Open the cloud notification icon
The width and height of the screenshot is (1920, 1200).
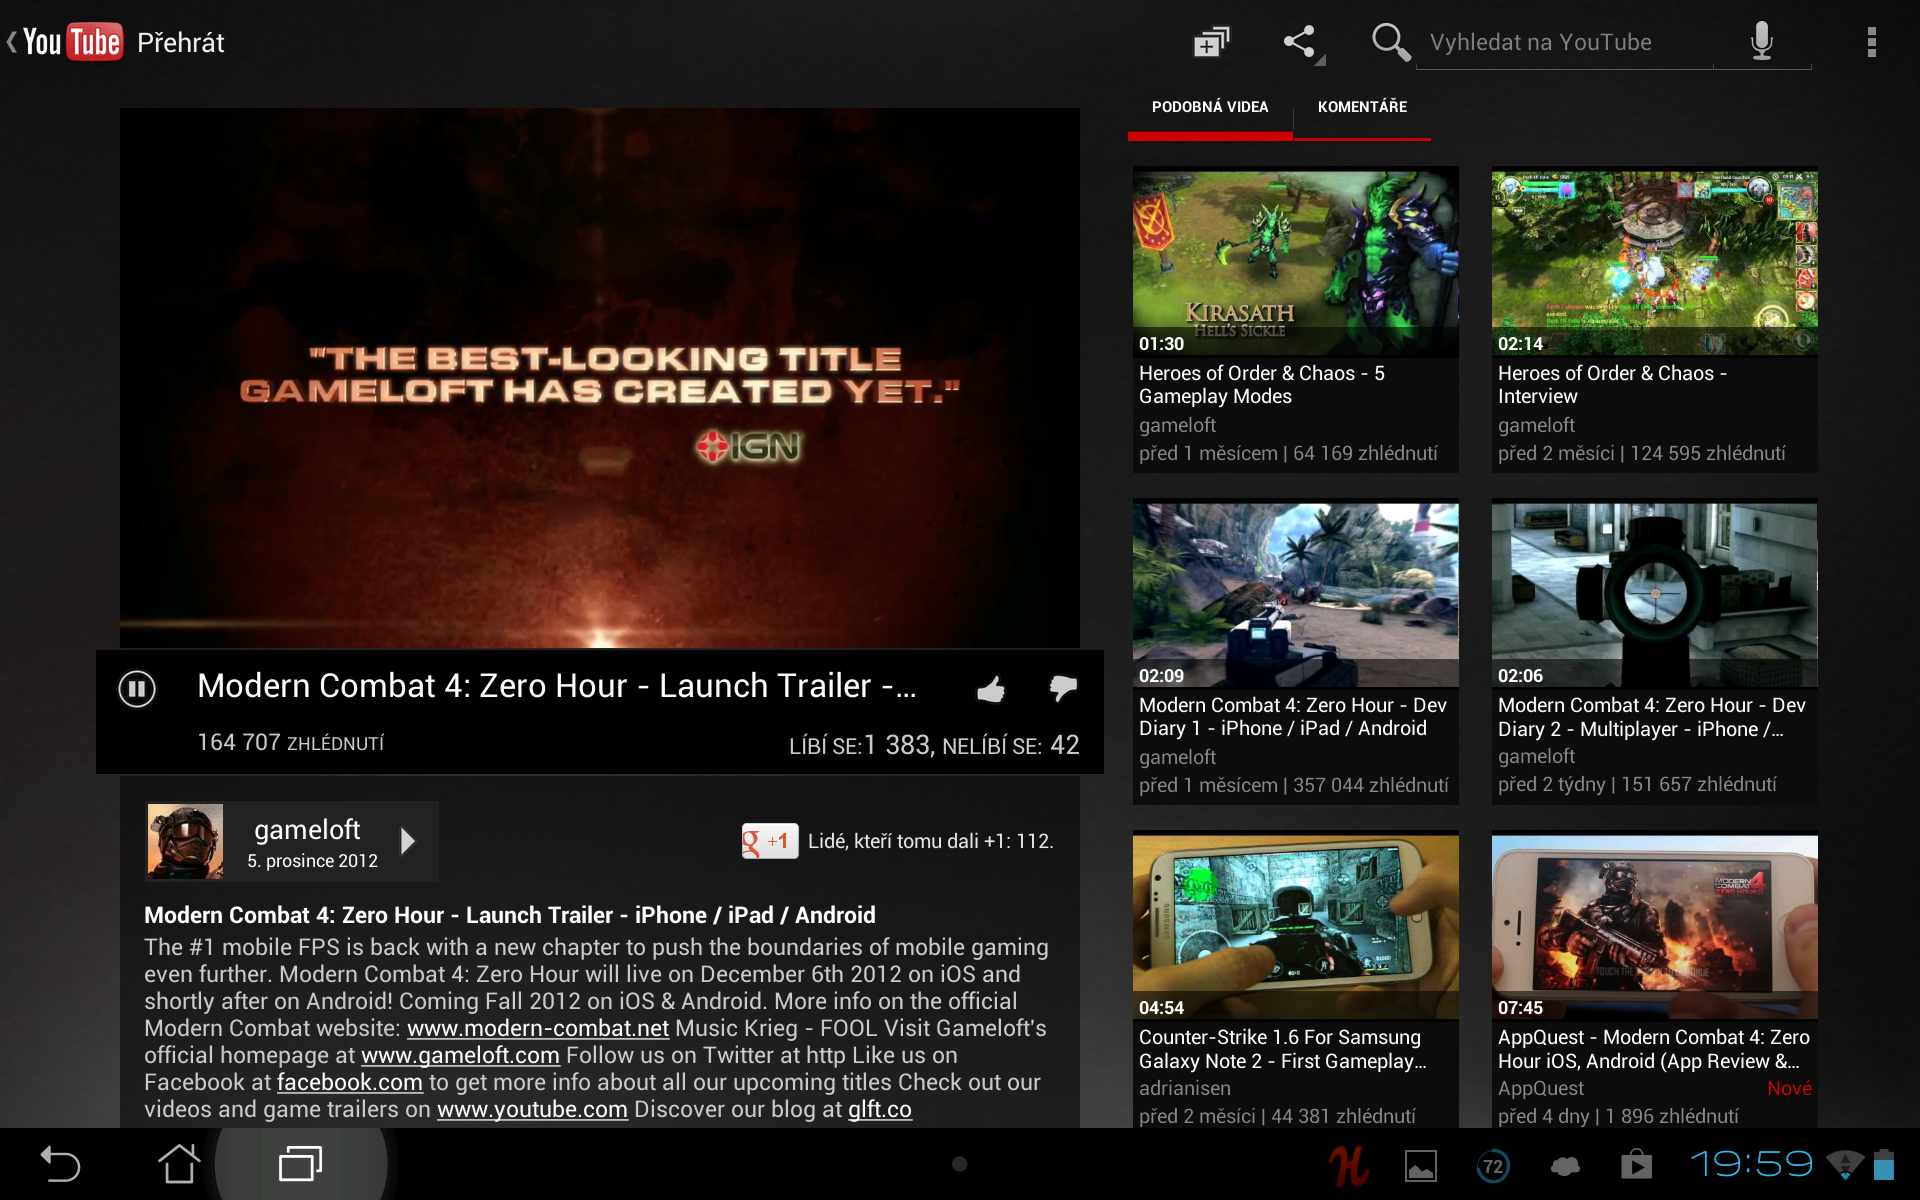[1564, 1166]
